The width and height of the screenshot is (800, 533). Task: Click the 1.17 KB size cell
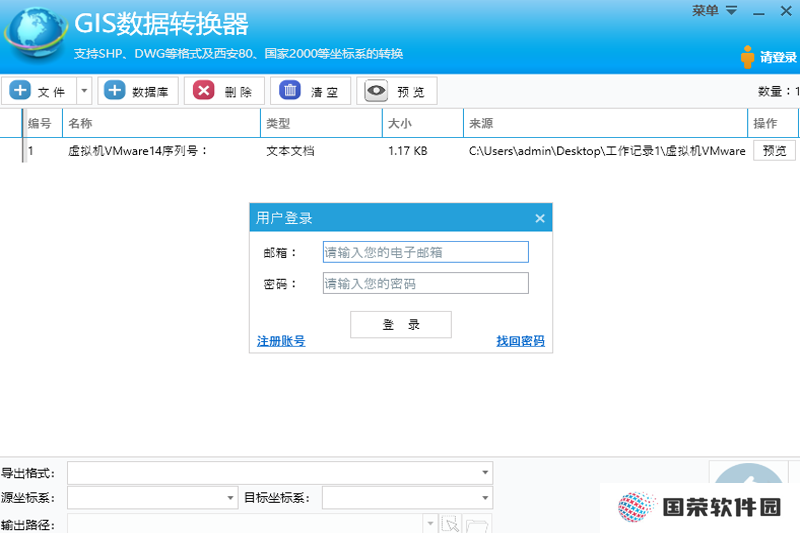408,151
